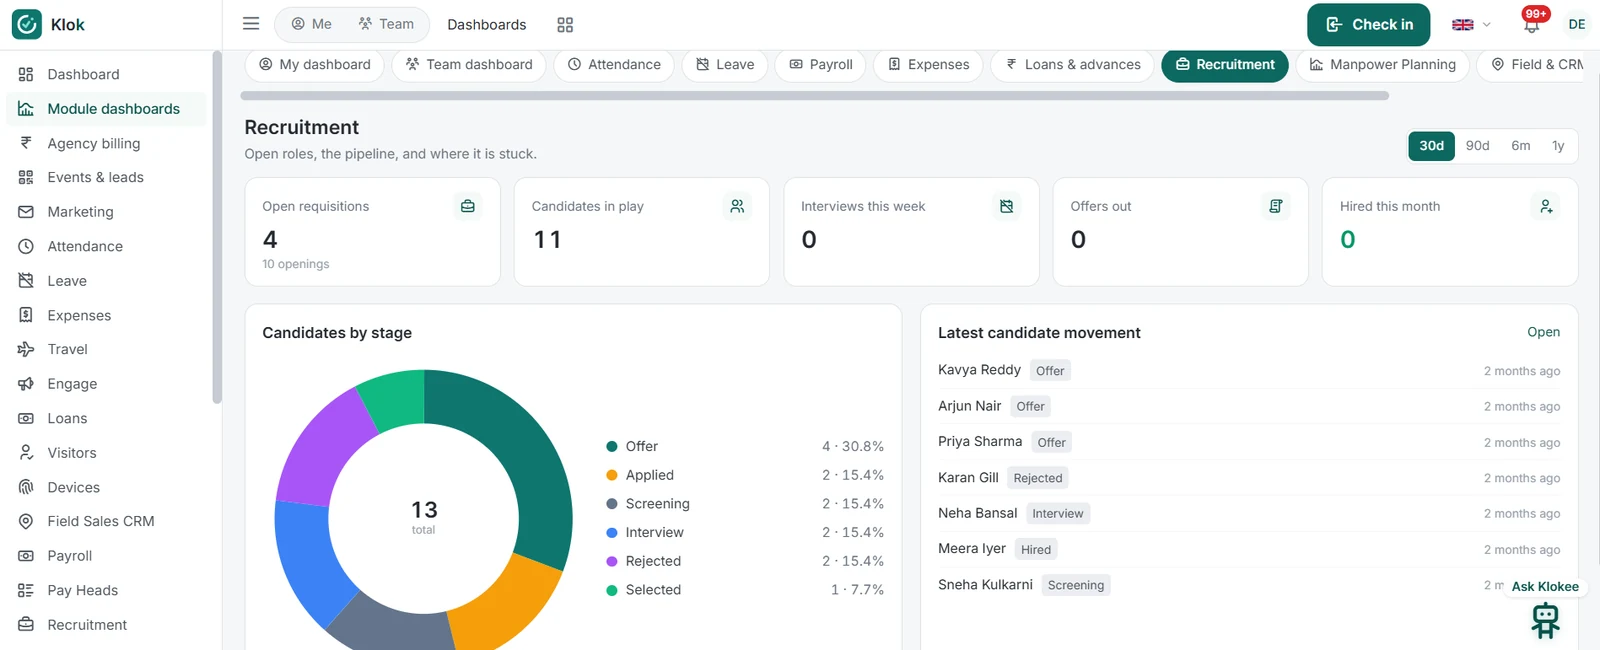
Task: Select the 30d time range
Action: 1431,146
